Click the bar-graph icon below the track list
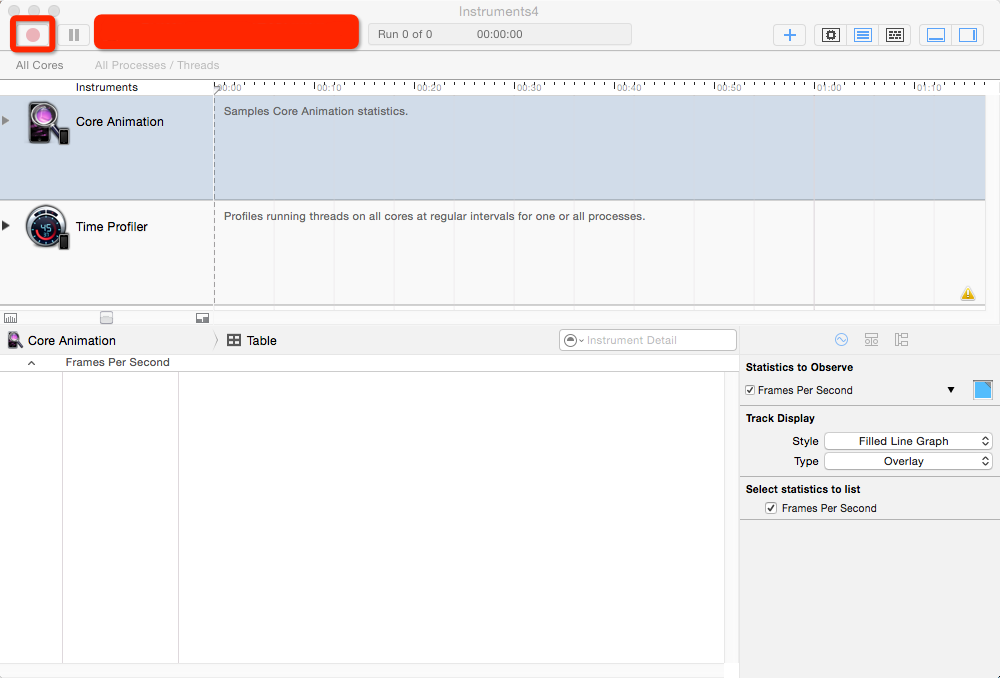Viewport: 1000px width, 678px height. 11,318
